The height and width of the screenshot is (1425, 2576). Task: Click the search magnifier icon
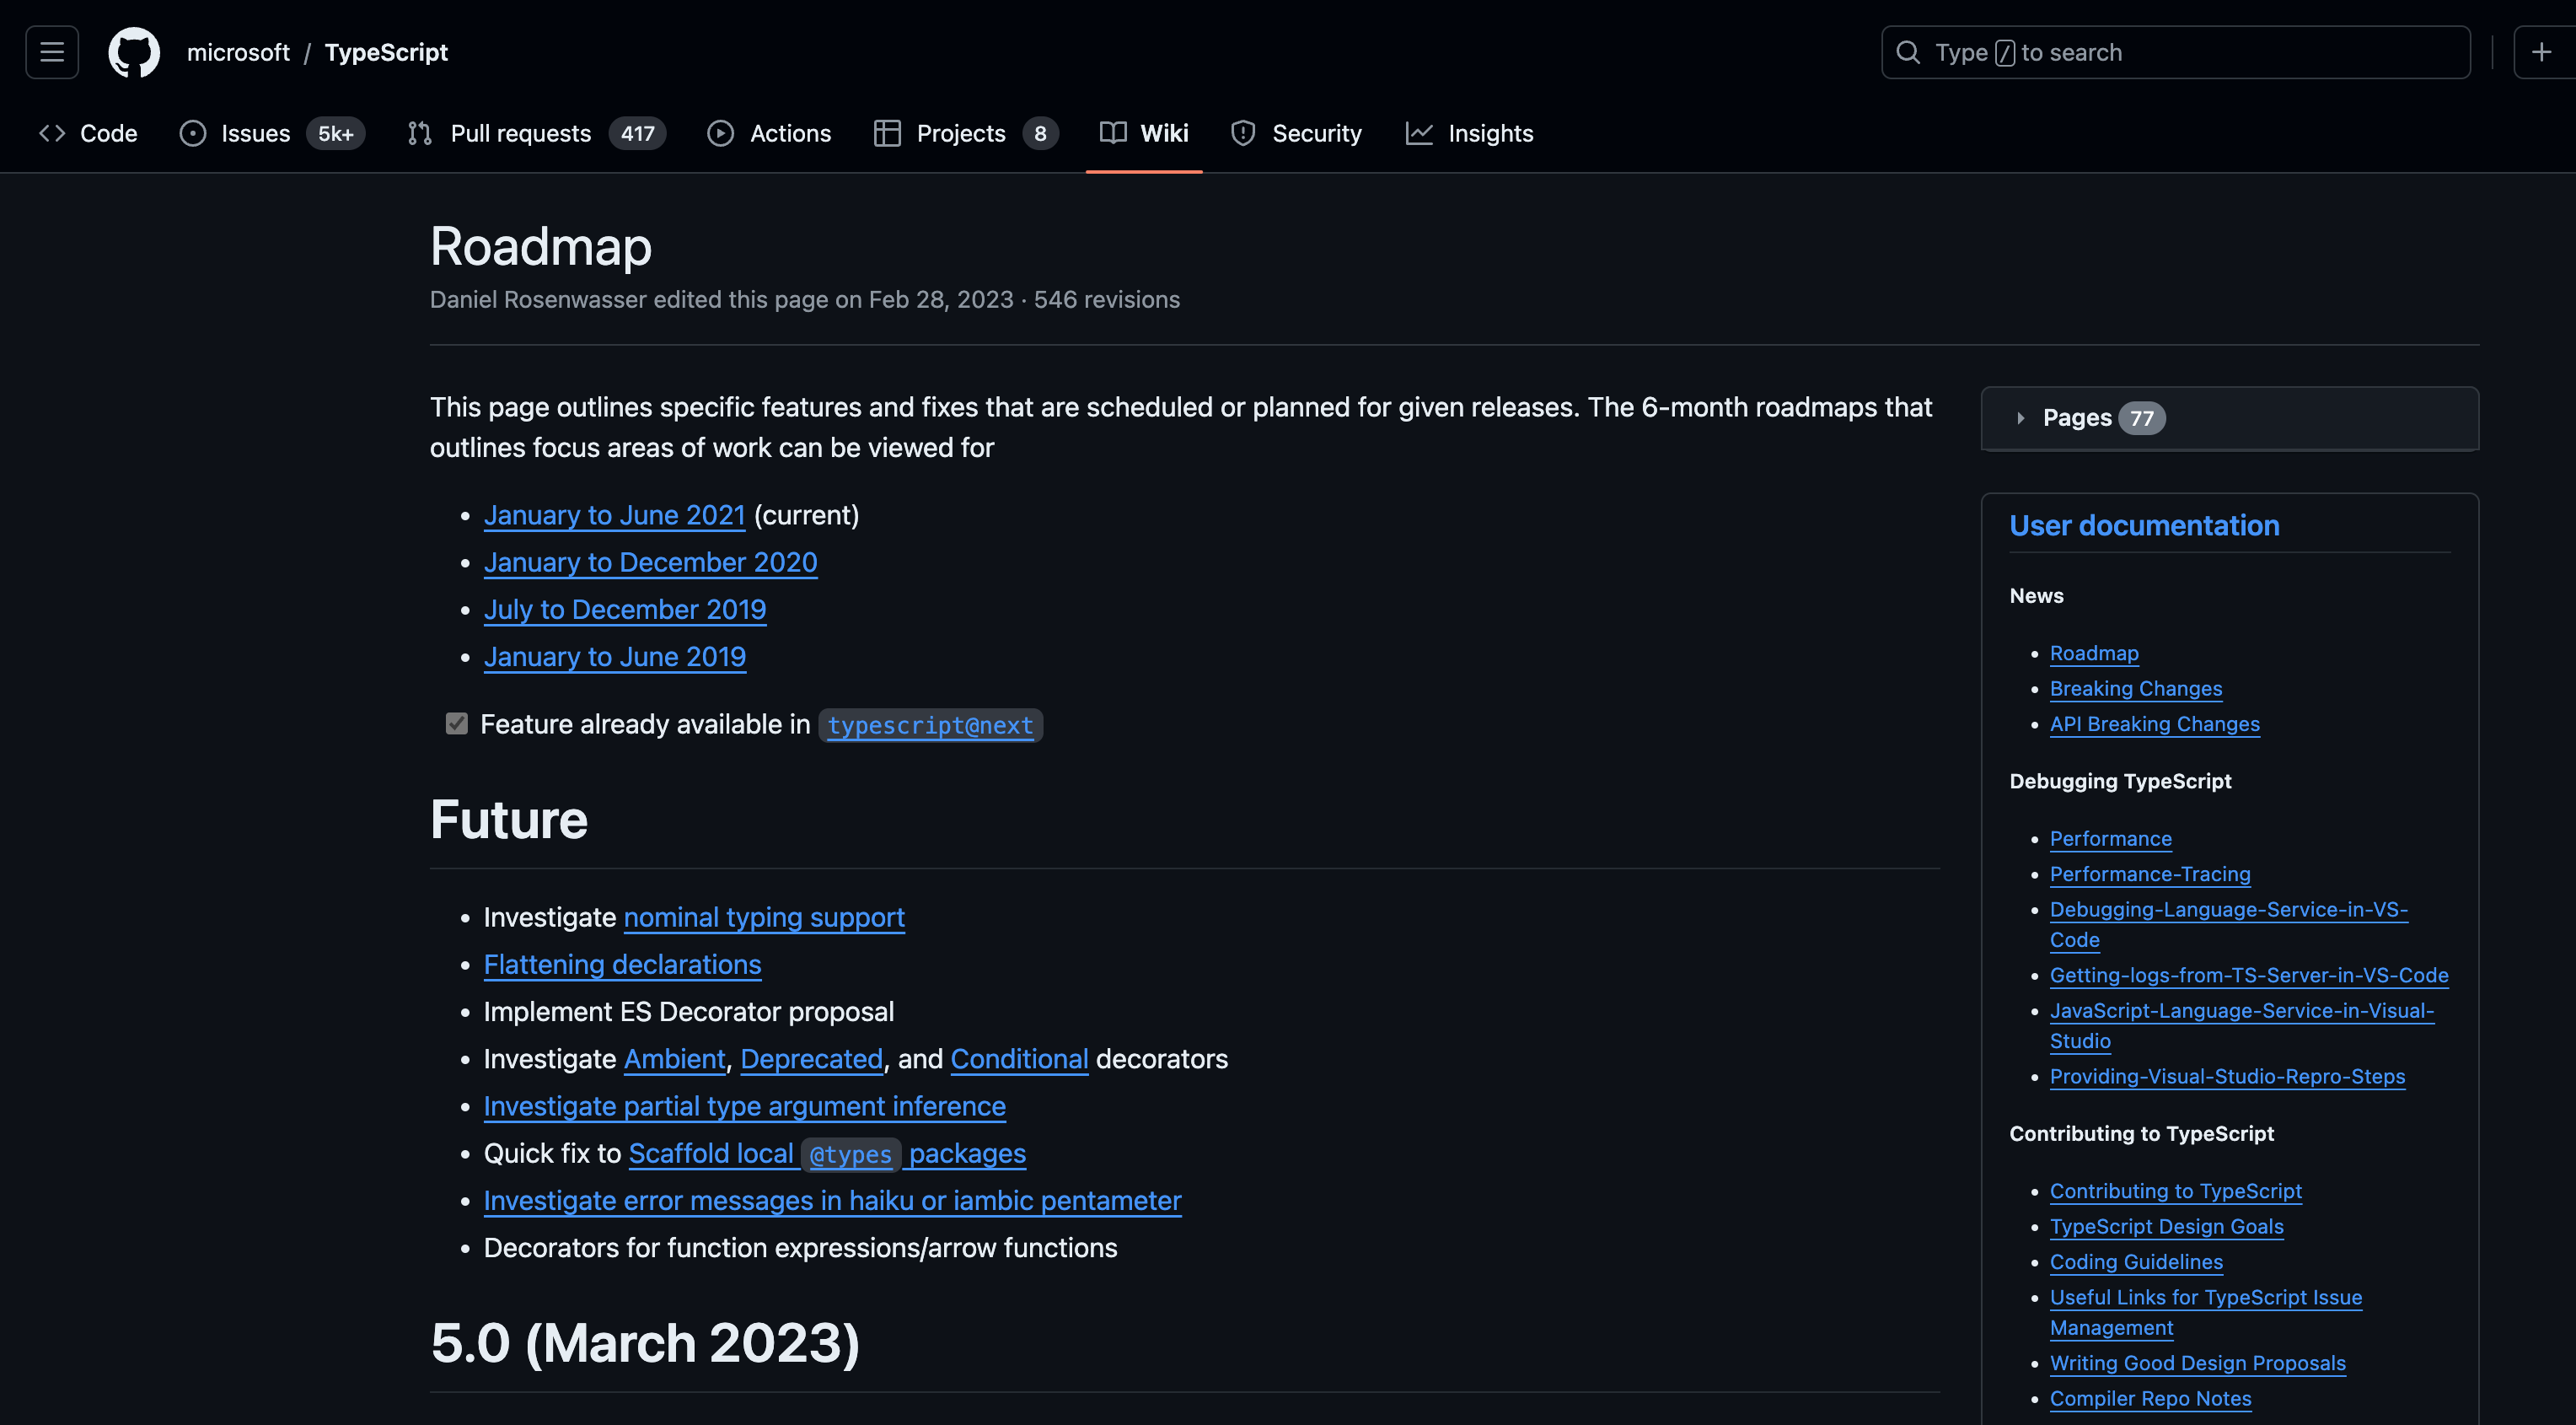[1908, 52]
